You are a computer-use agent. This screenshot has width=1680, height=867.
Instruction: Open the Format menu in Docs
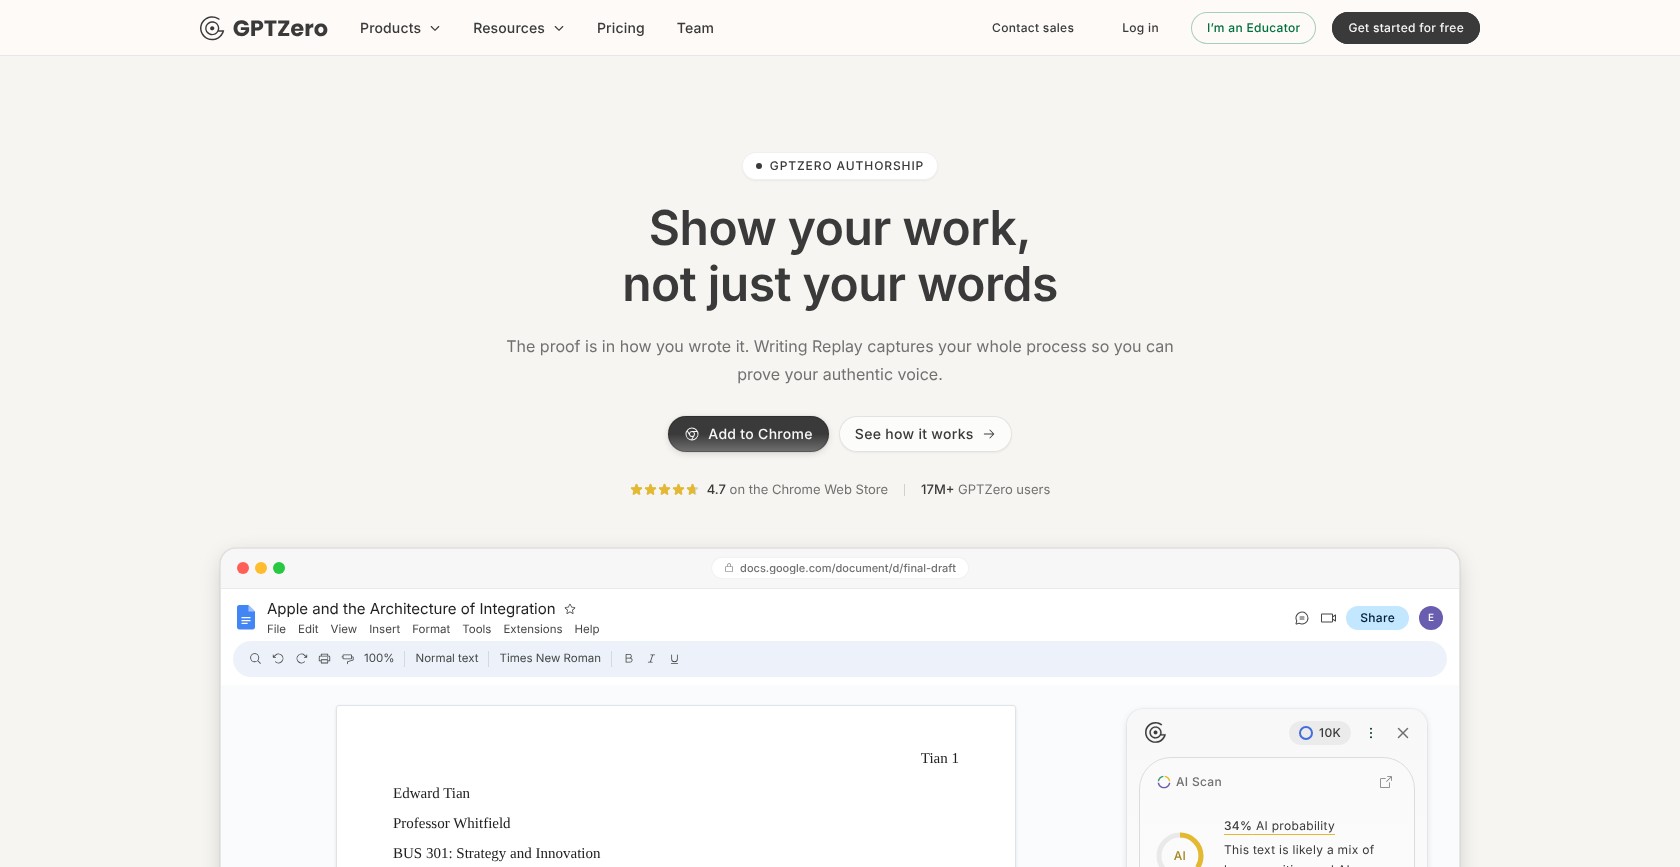[x=431, y=629]
